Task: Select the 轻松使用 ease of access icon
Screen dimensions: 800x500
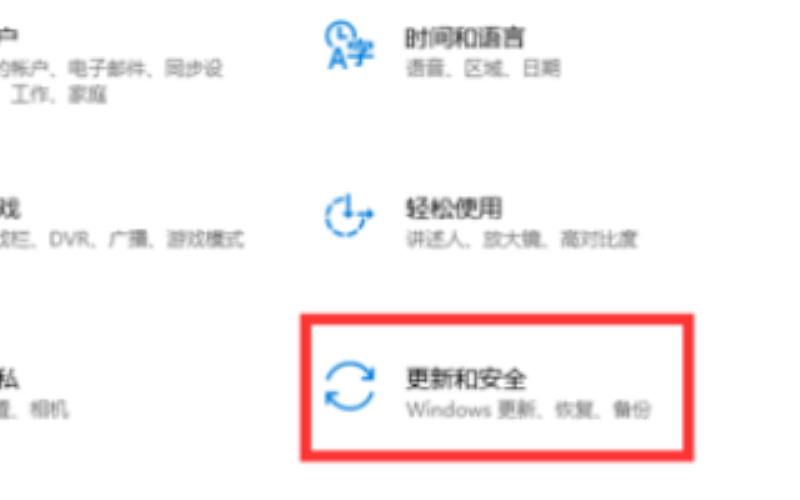Action: click(349, 215)
